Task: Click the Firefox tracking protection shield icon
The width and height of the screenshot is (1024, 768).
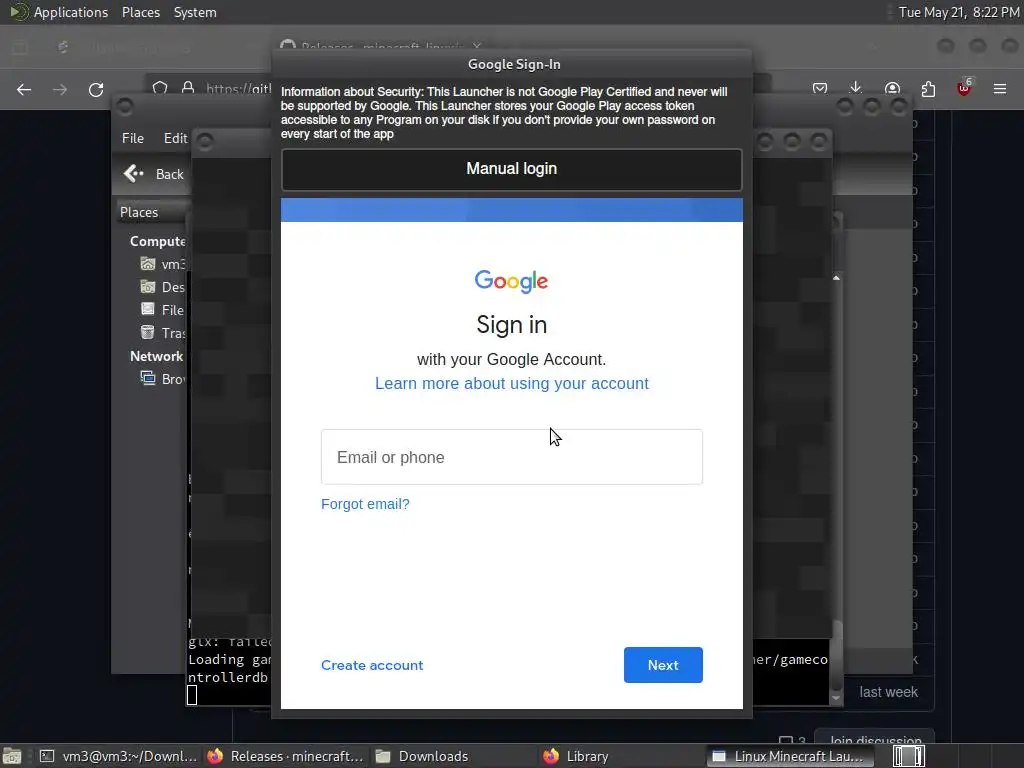Action: tap(160, 88)
